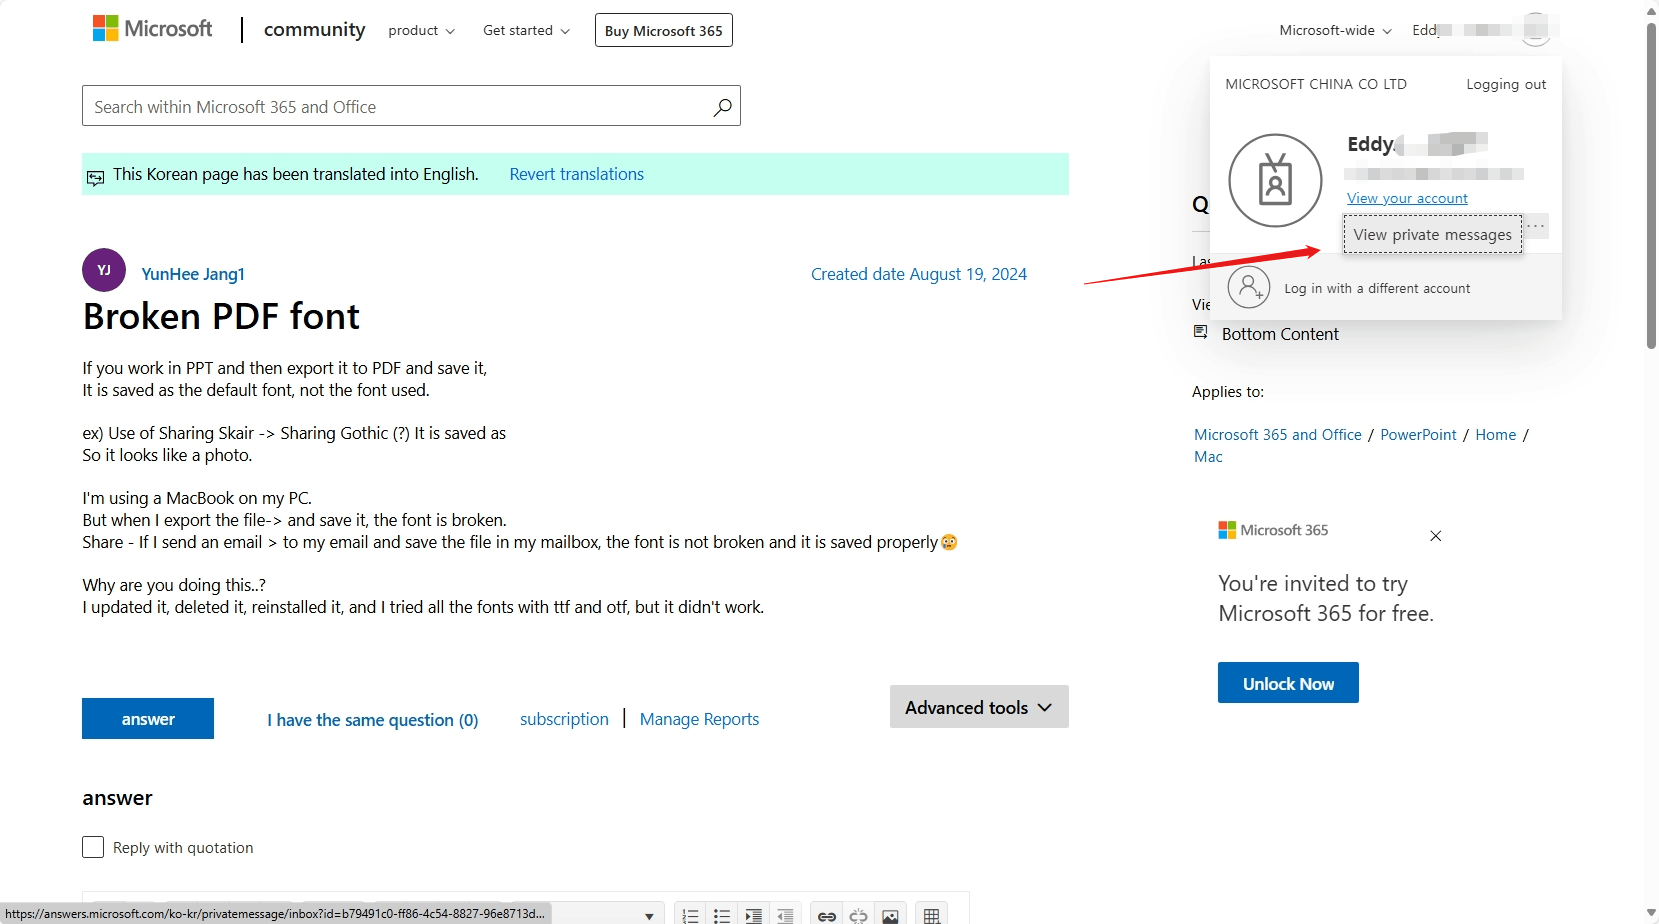Click Logging out in account panel

point(1506,85)
